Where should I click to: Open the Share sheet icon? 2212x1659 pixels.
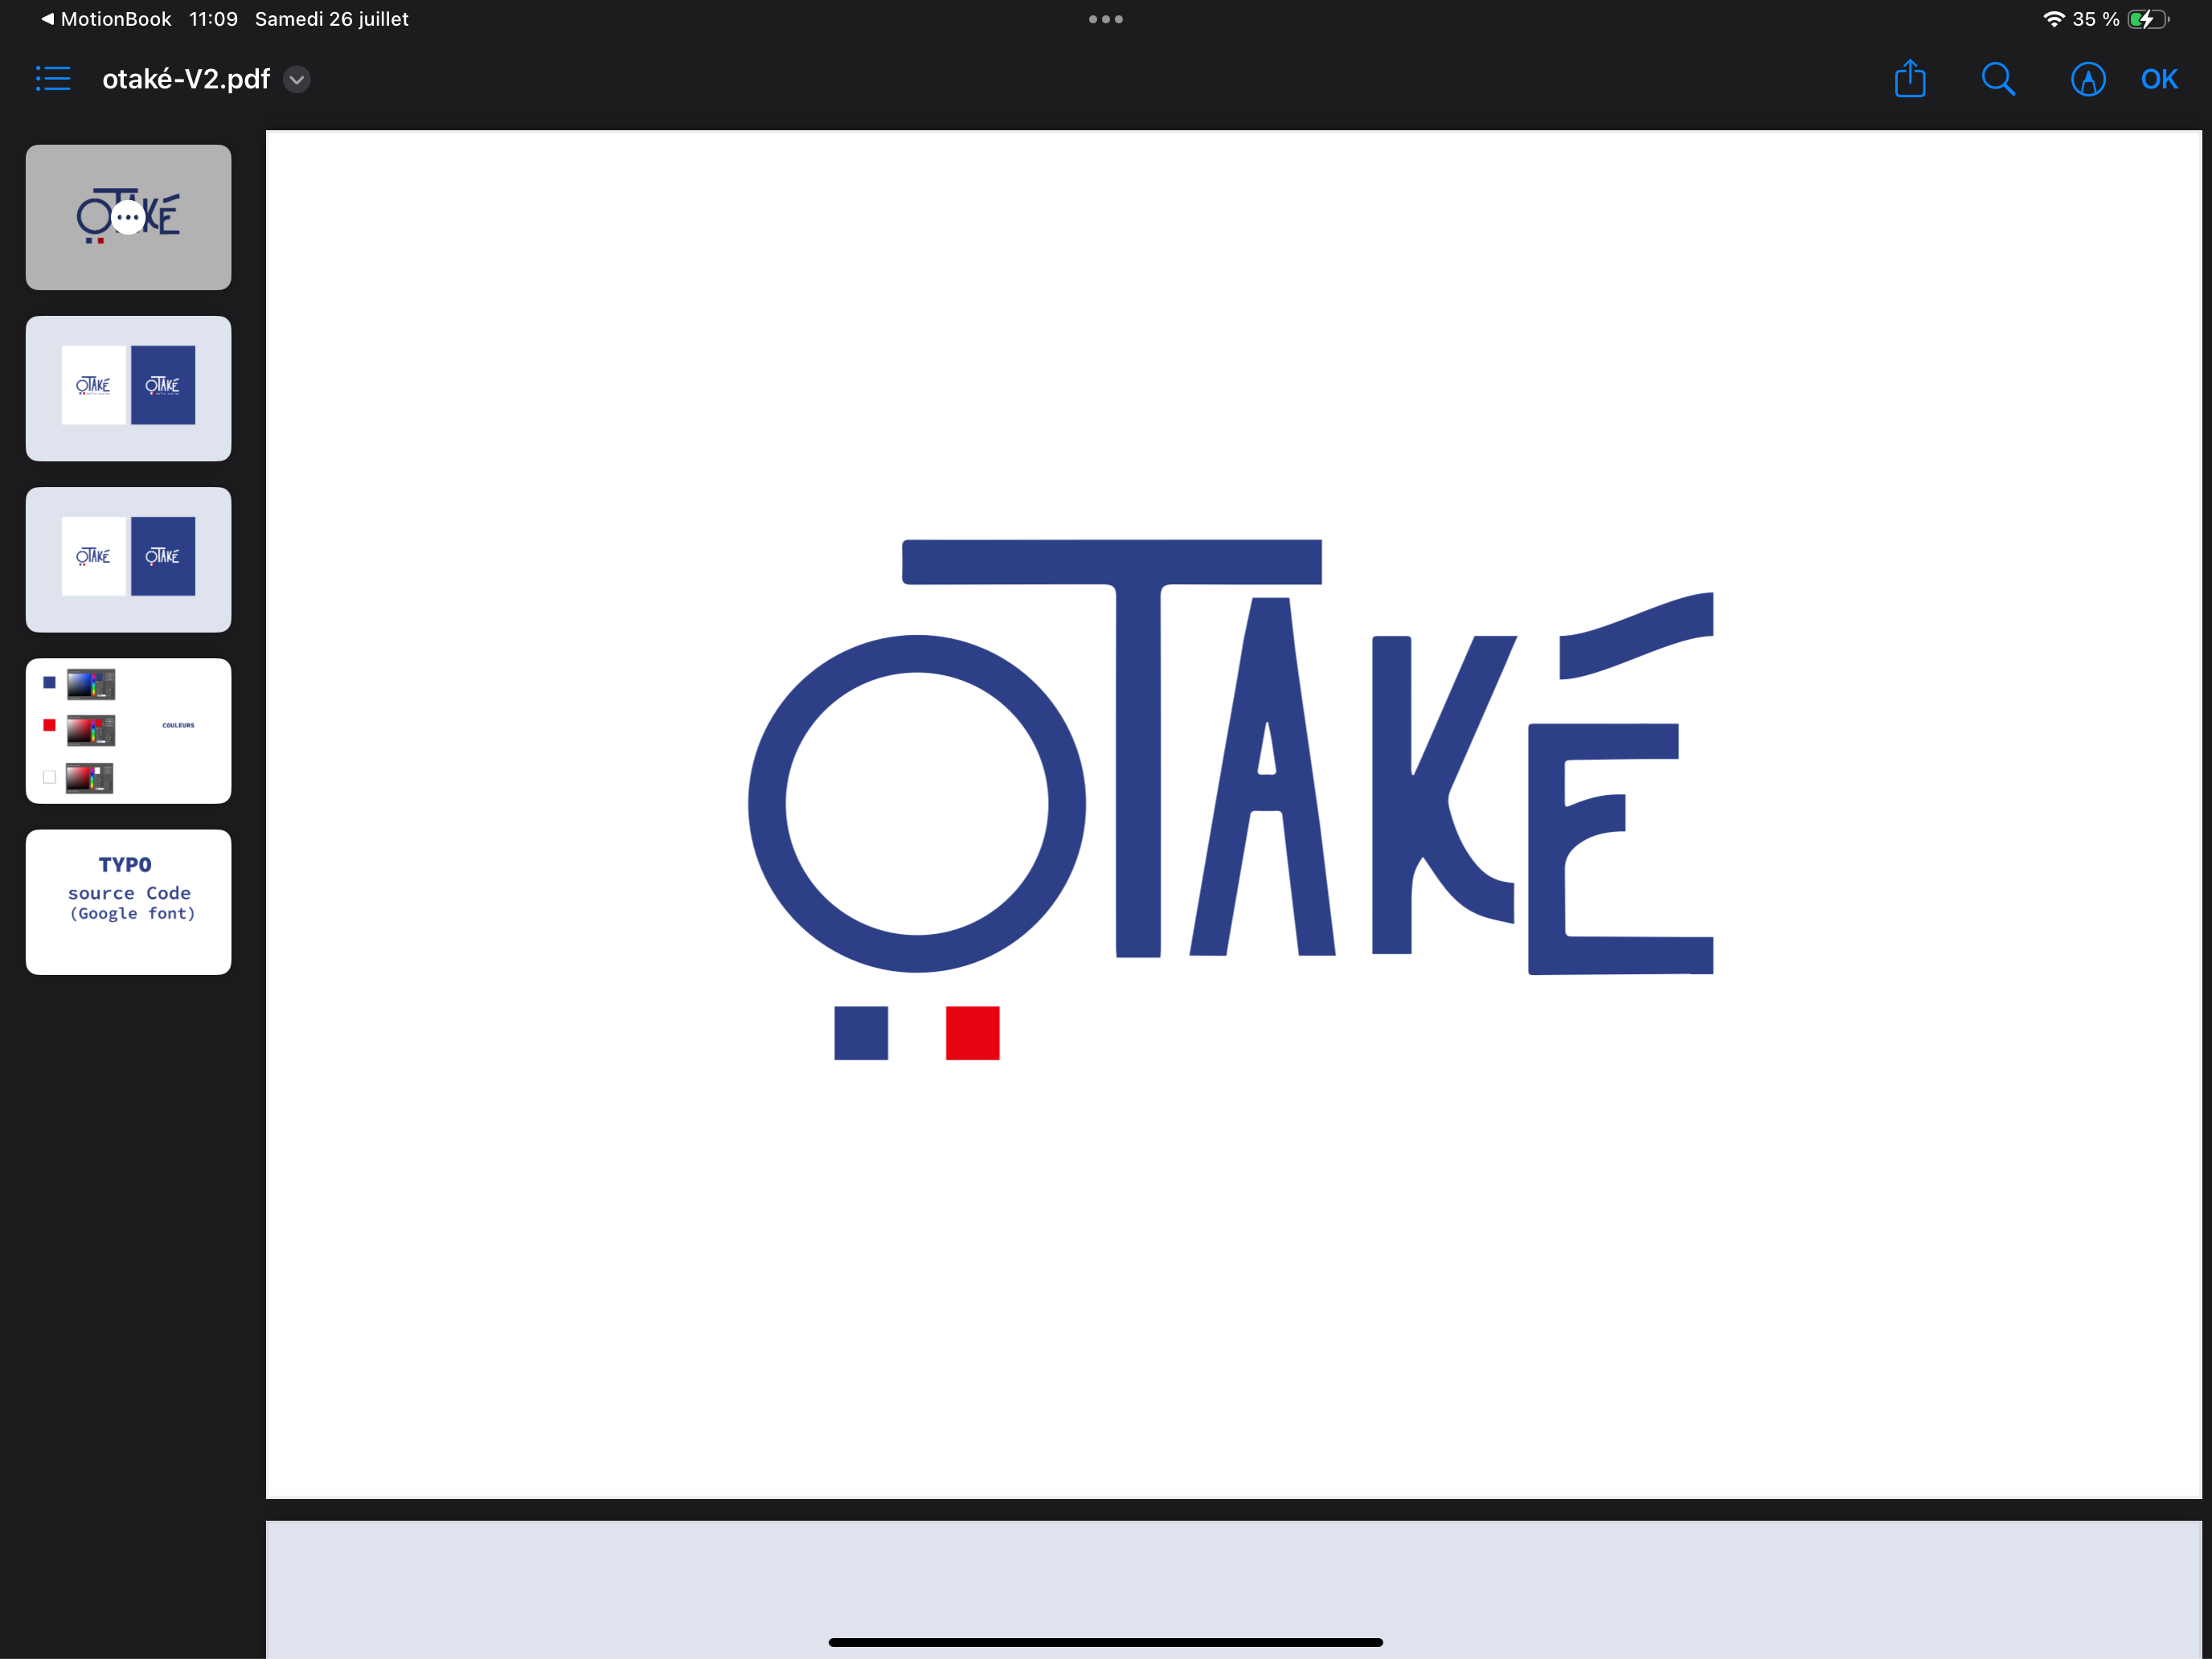point(1909,79)
